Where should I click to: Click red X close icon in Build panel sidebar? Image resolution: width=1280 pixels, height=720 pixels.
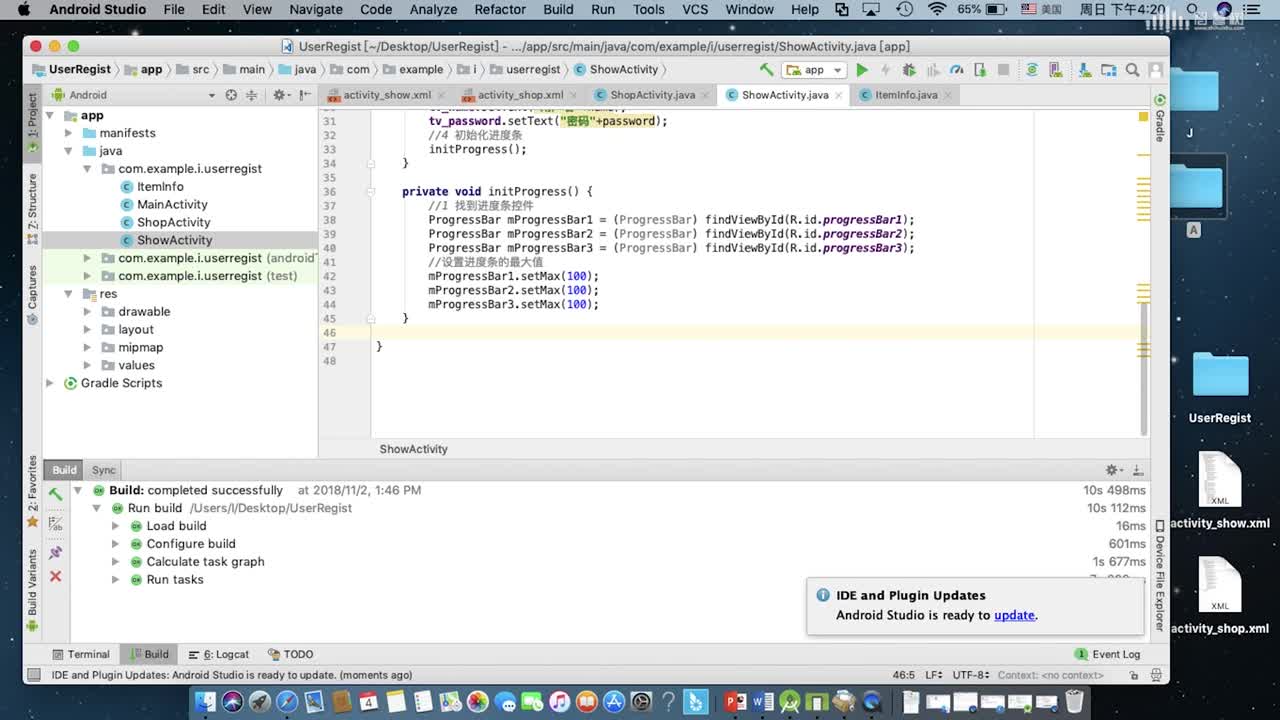tap(55, 576)
